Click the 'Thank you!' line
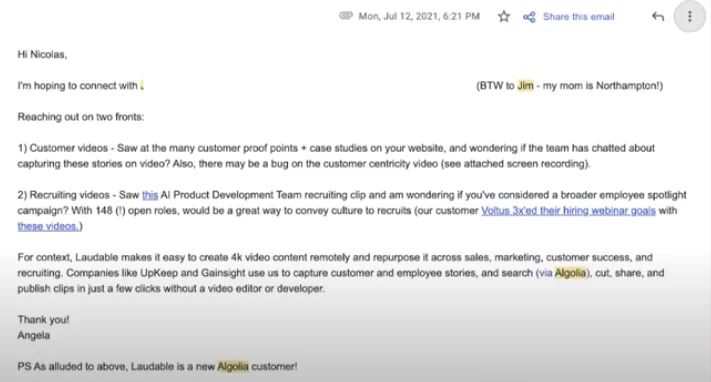 [43, 320]
